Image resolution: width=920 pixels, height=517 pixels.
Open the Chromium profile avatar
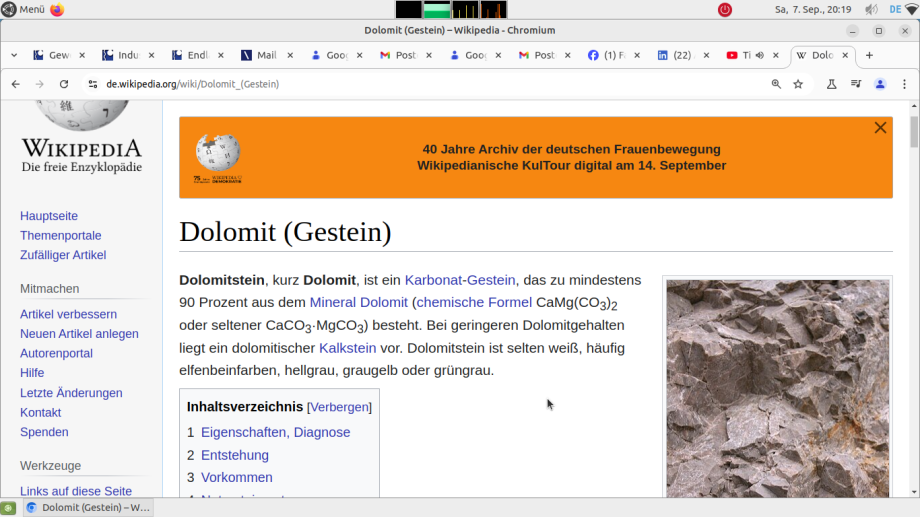click(880, 84)
